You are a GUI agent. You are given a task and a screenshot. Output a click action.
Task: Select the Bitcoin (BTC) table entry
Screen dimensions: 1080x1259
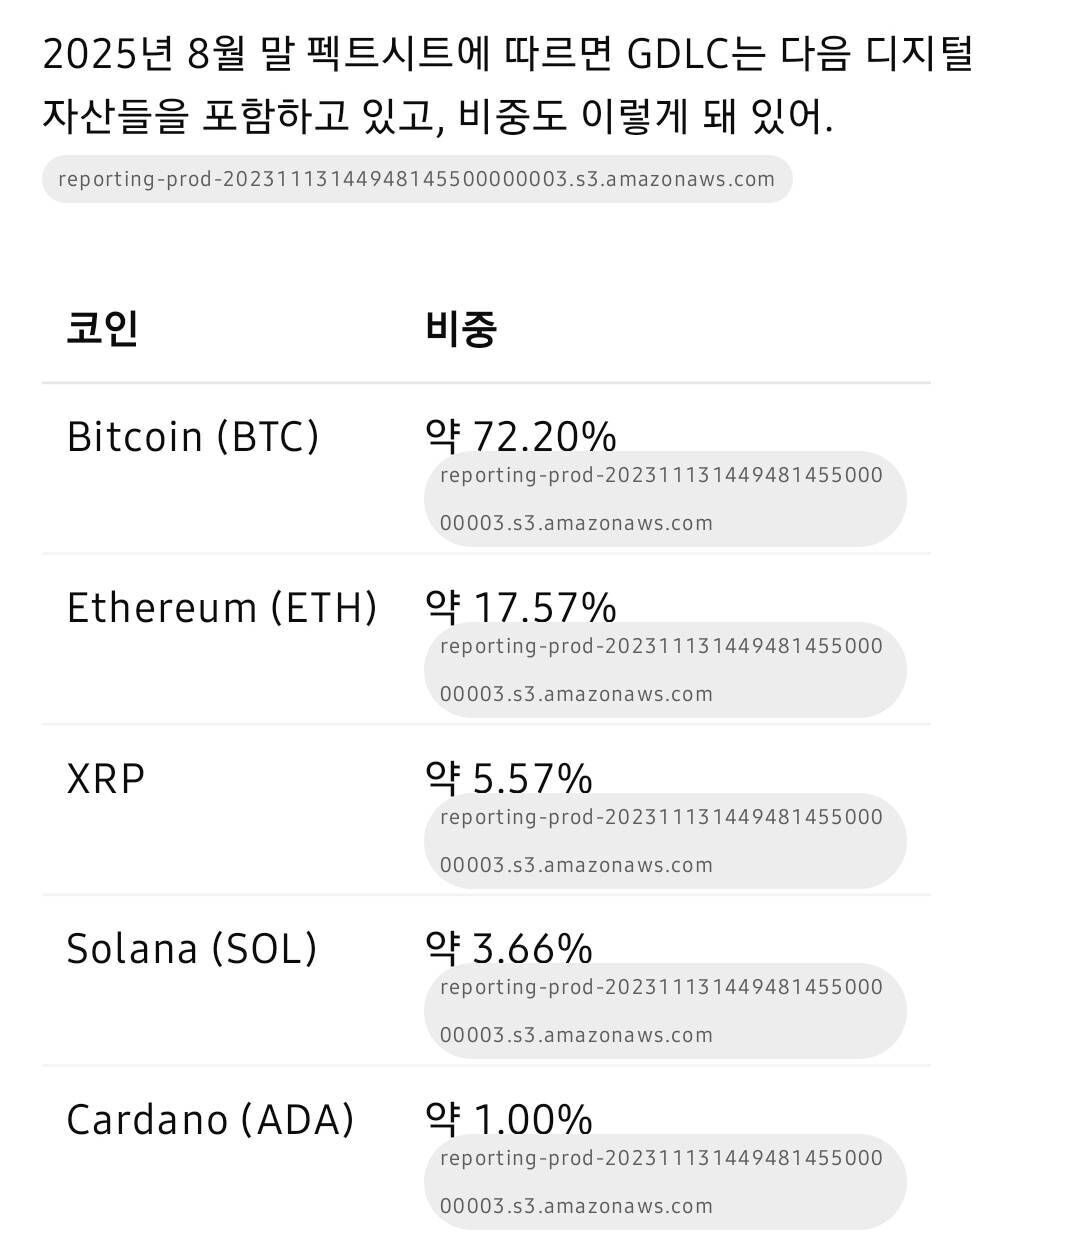click(192, 436)
